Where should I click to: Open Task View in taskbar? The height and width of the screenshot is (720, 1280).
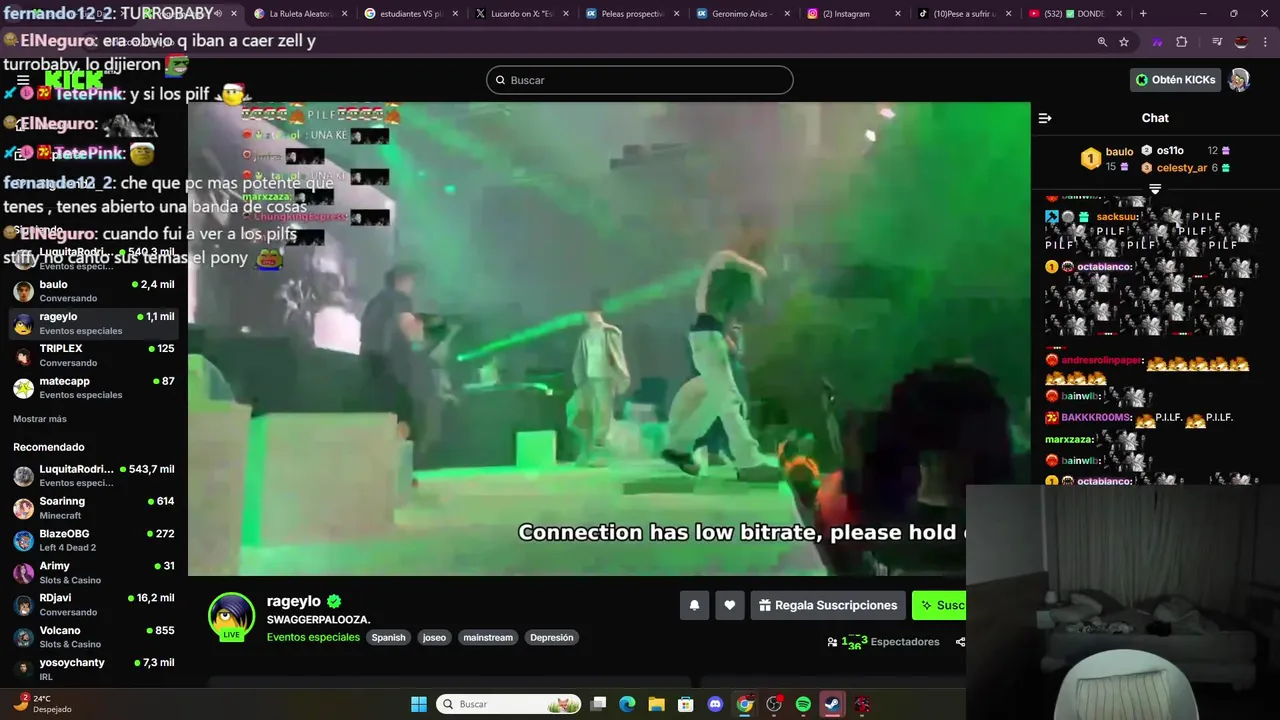click(x=598, y=704)
